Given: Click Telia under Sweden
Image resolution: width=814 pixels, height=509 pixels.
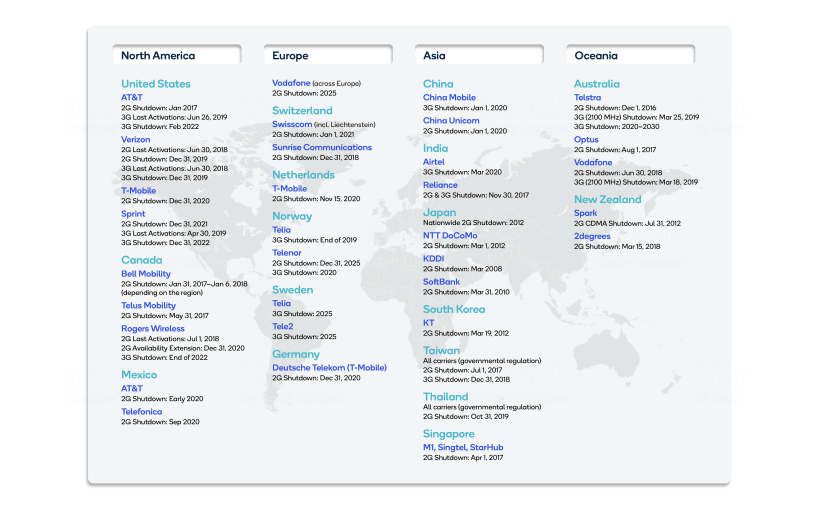Looking at the screenshot, I should [281, 303].
